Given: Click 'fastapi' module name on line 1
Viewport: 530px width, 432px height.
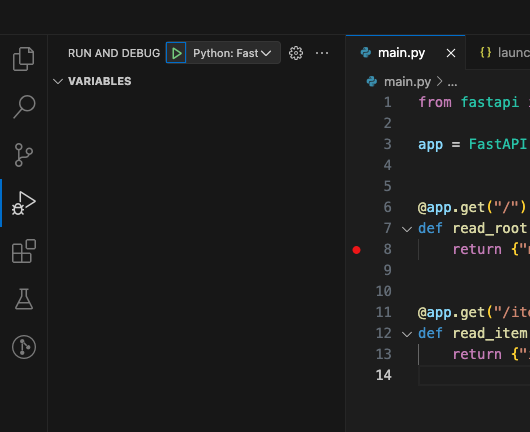Looking at the screenshot, I should [x=490, y=102].
